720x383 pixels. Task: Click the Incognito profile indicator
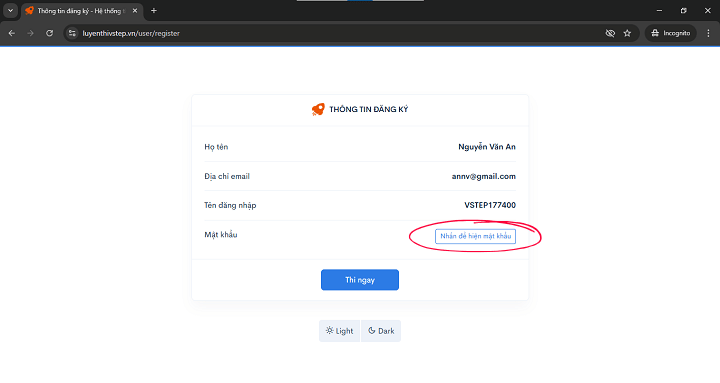[x=670, y=33]
